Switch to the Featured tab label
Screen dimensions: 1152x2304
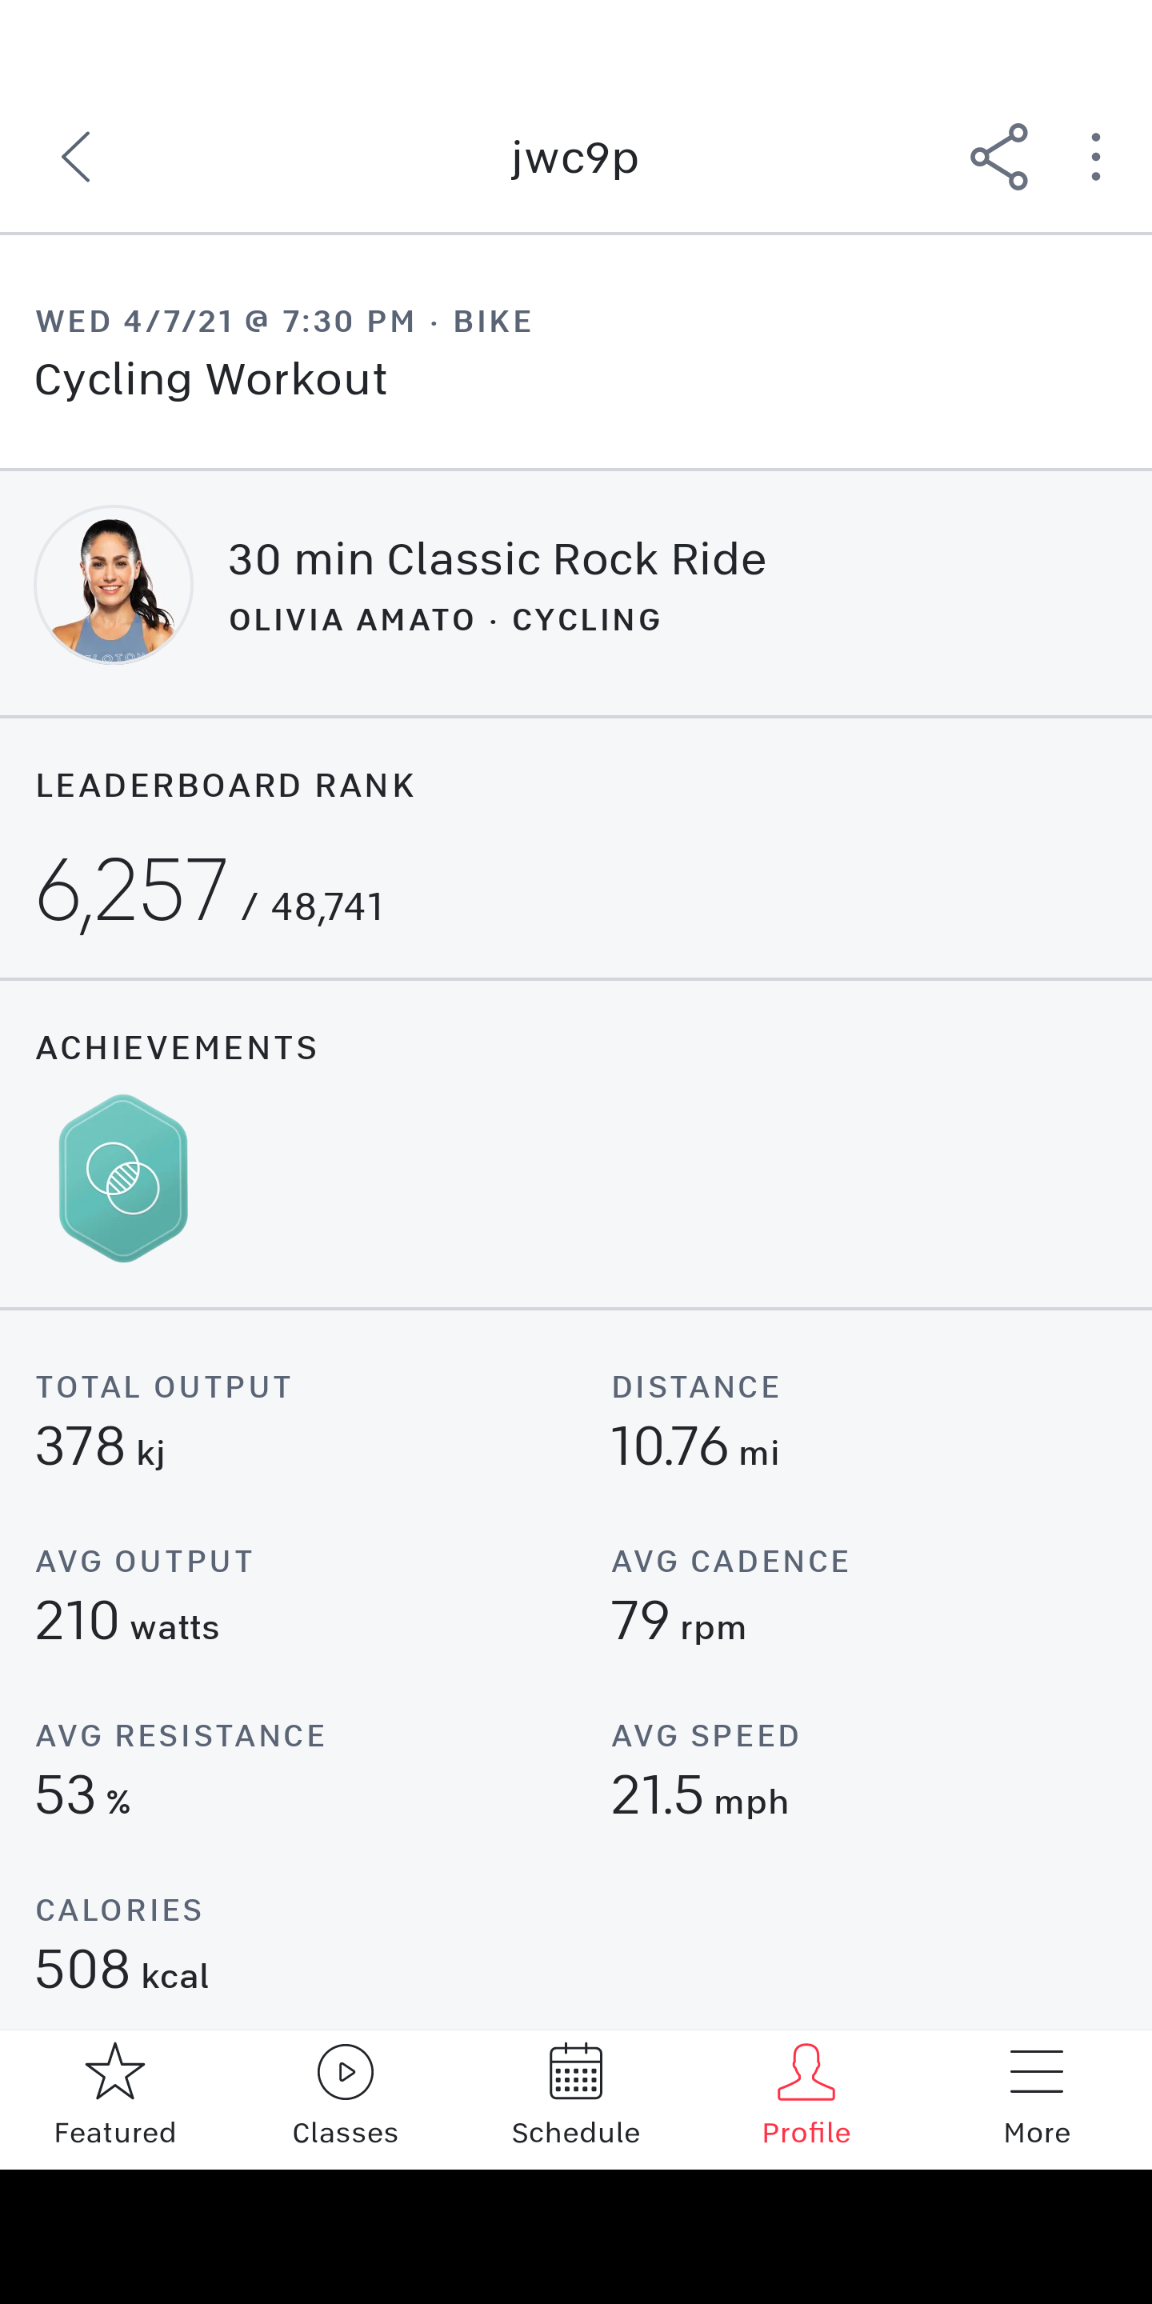click(115, 2133)
